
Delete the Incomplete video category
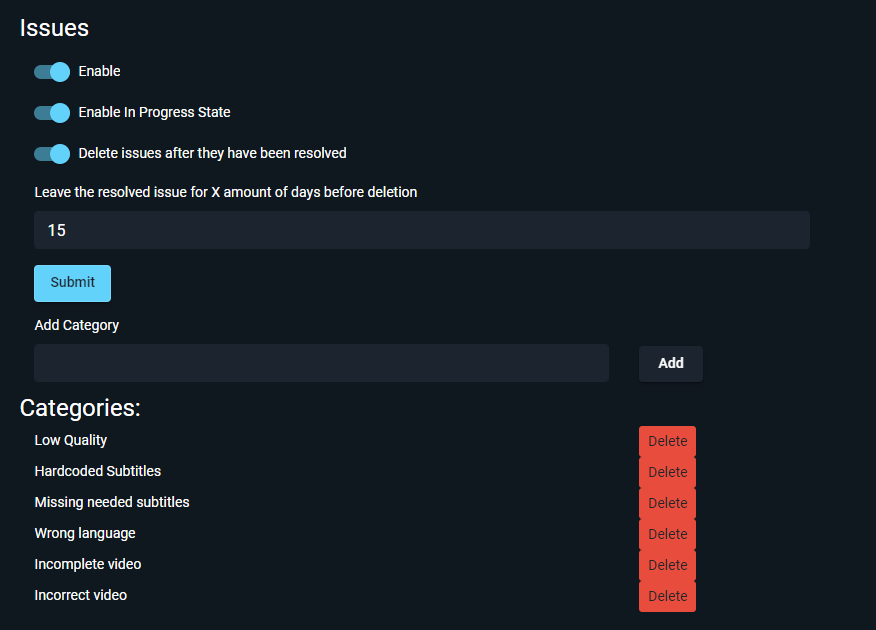[x=667, y=564]
